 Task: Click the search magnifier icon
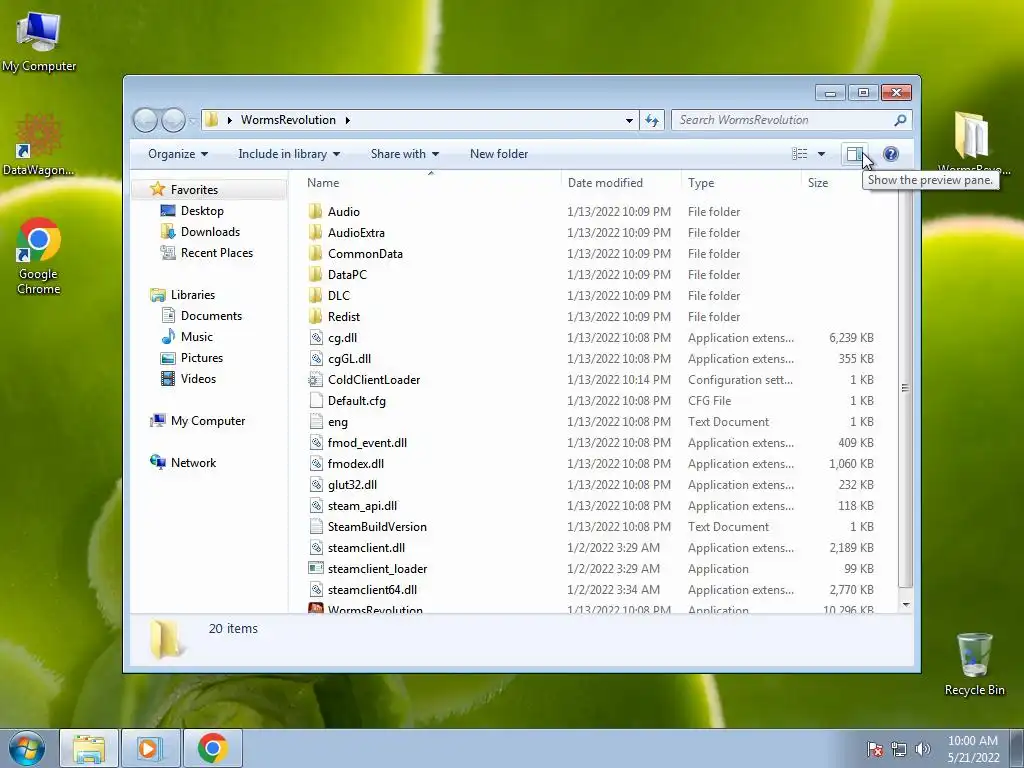[x=900, y=120]
